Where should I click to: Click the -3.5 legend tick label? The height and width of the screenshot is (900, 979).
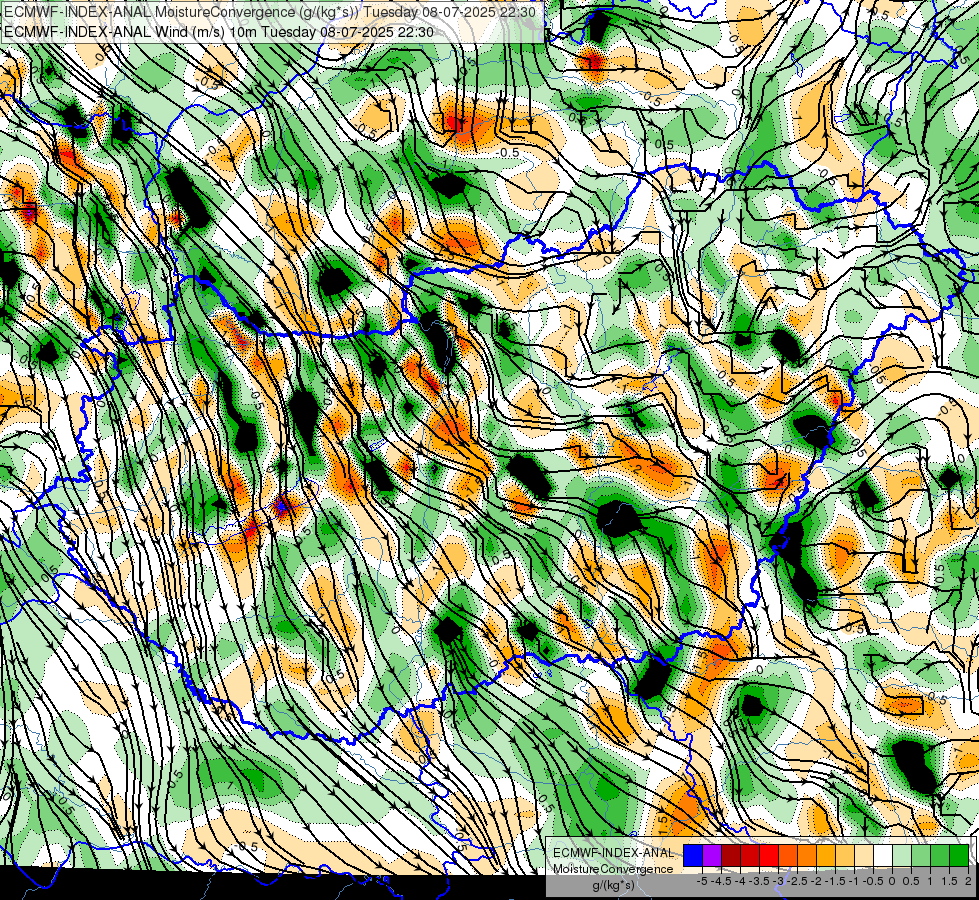(760, 881)
